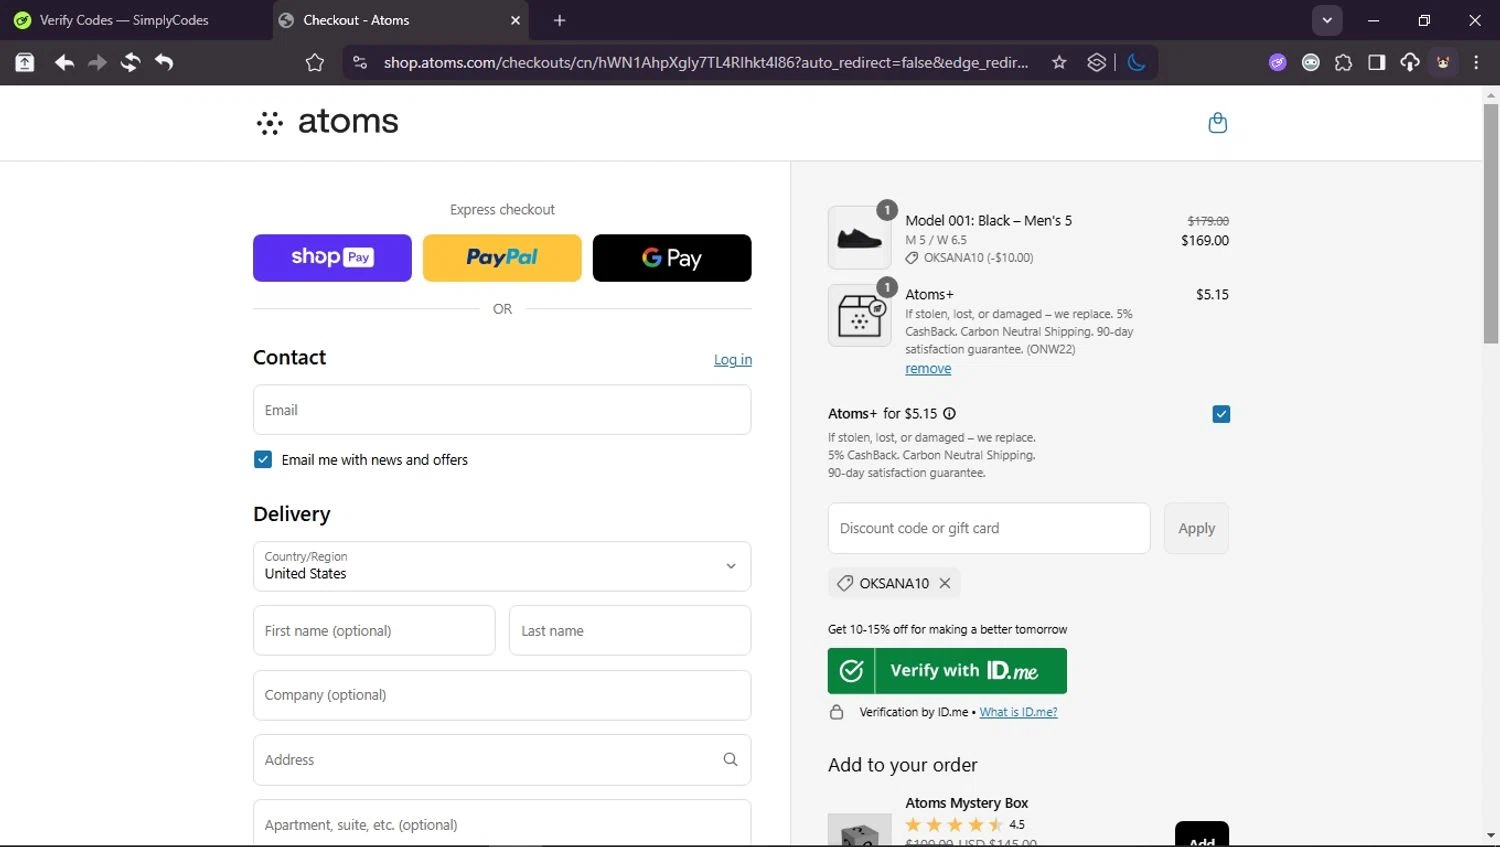Click the Add to your order heading
1500x847 pixels.
click(x=903, y=765)
